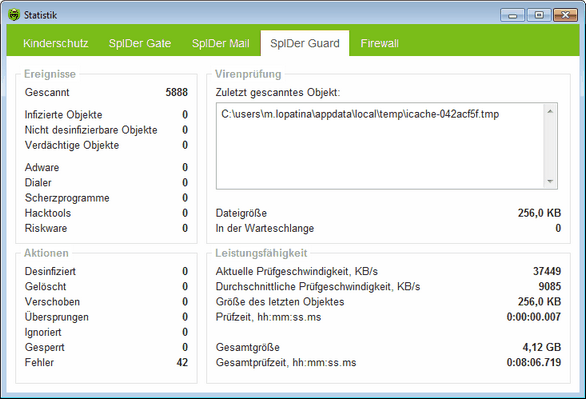Click the Dateigröße label
This screenshot has height=399, width=586.
click(x=241, y=213)
